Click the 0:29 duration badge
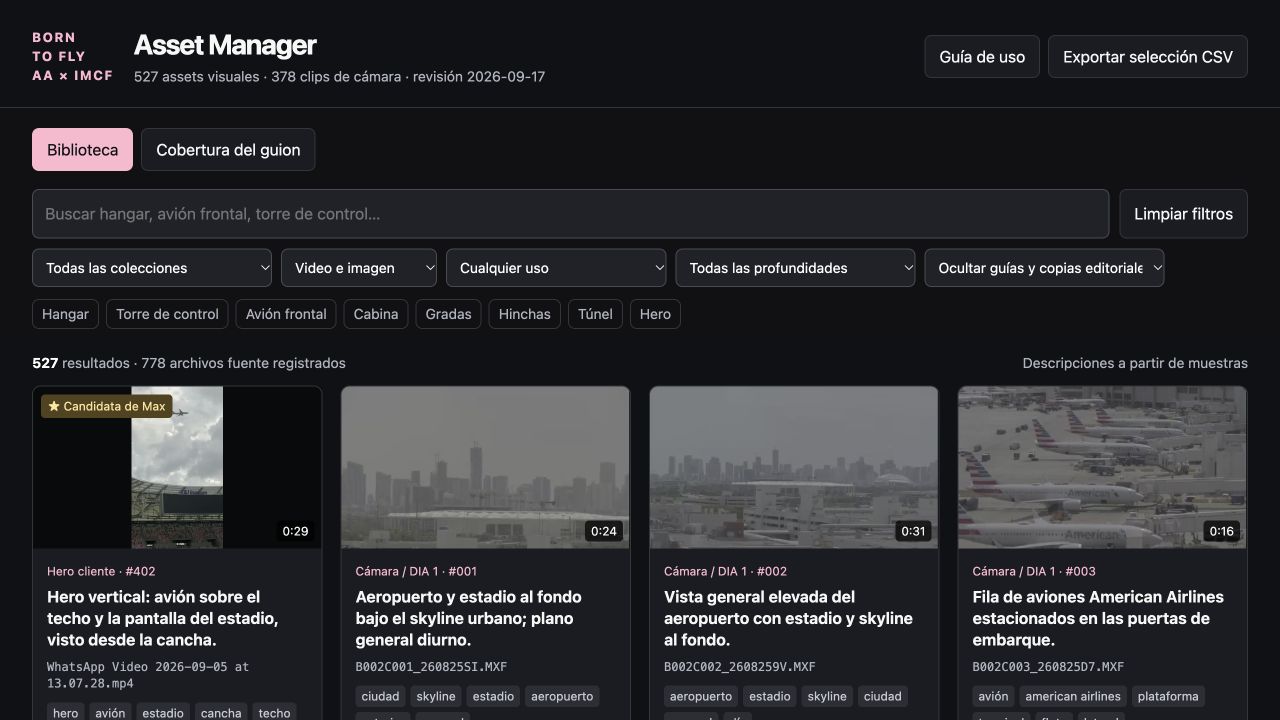Screen dimensions: 1280x720 point(295,531)
